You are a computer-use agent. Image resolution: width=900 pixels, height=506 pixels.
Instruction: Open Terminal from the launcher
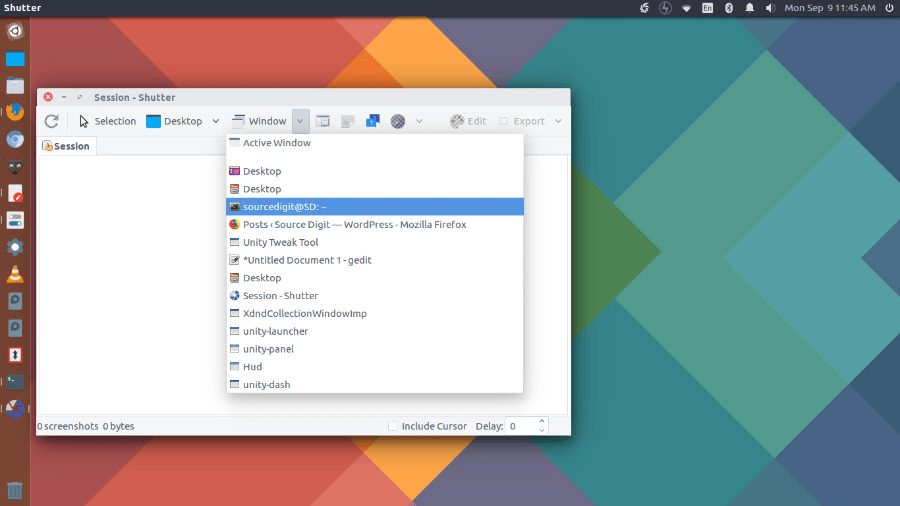(x=15, y=382)
